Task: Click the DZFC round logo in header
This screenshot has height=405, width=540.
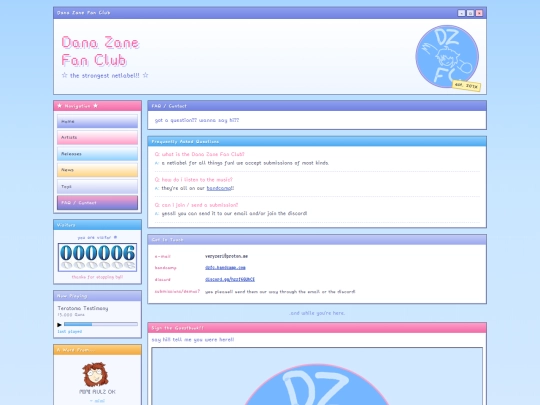Action: click(x=447, y=56)
